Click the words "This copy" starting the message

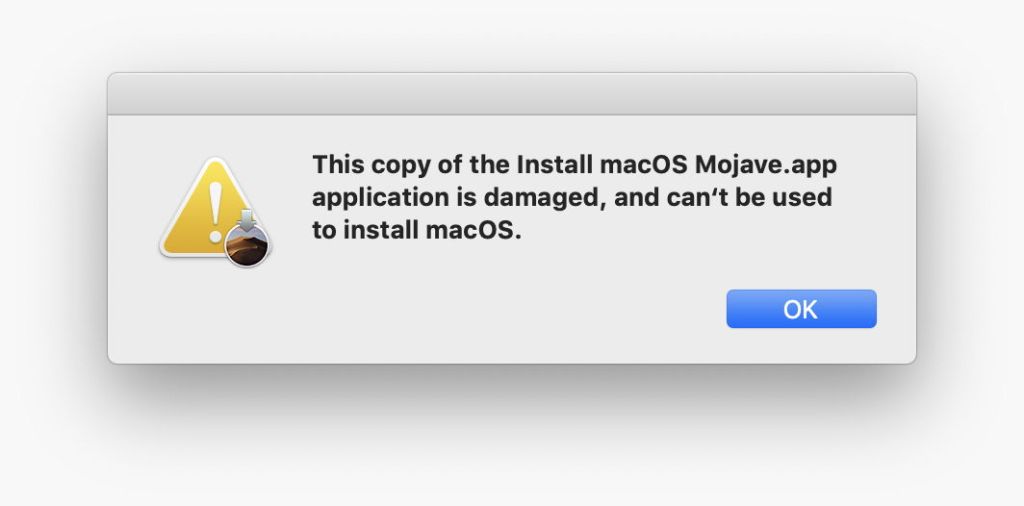coord(364,164)
